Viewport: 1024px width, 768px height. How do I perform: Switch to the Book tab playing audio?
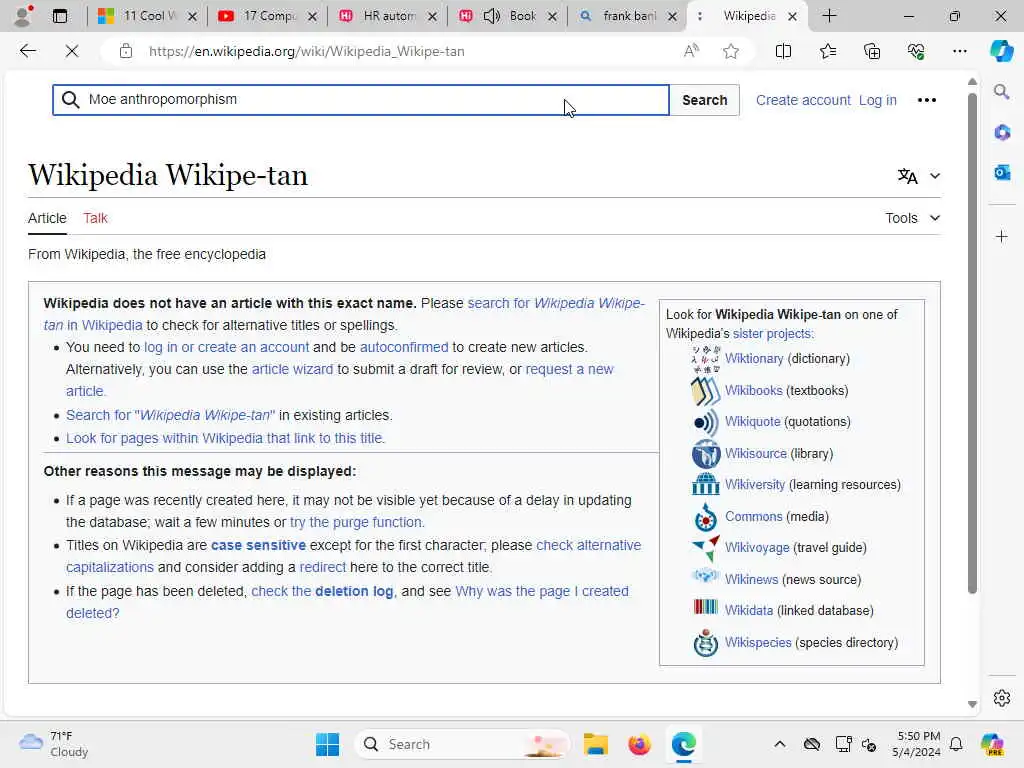507,16
